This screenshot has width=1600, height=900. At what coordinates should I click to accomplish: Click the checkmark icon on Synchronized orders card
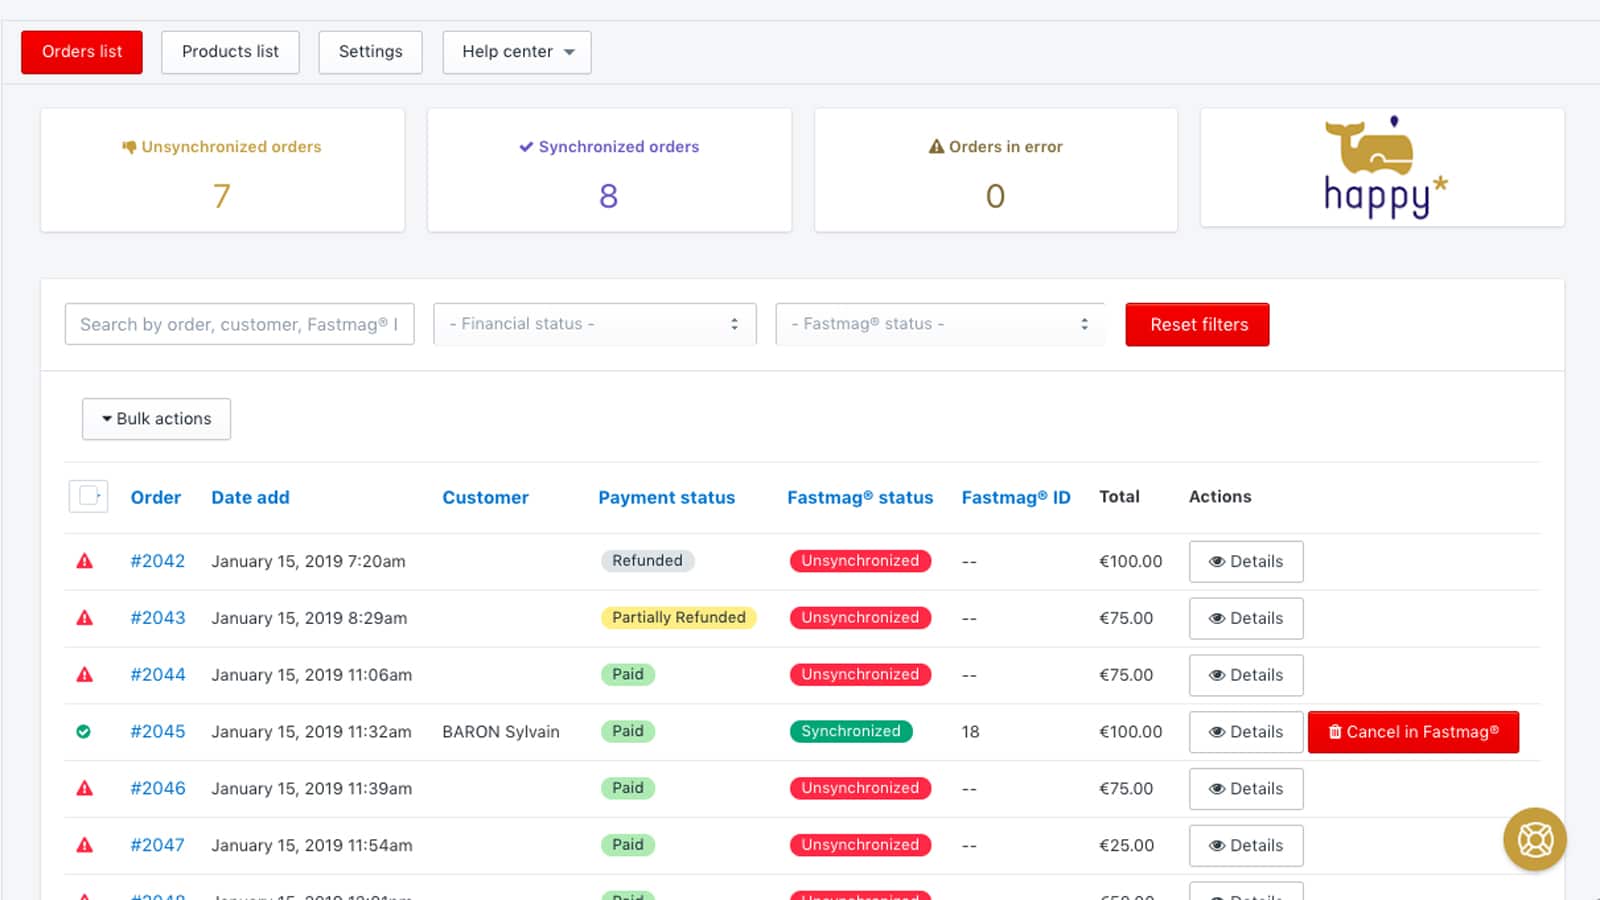(526, 147)
